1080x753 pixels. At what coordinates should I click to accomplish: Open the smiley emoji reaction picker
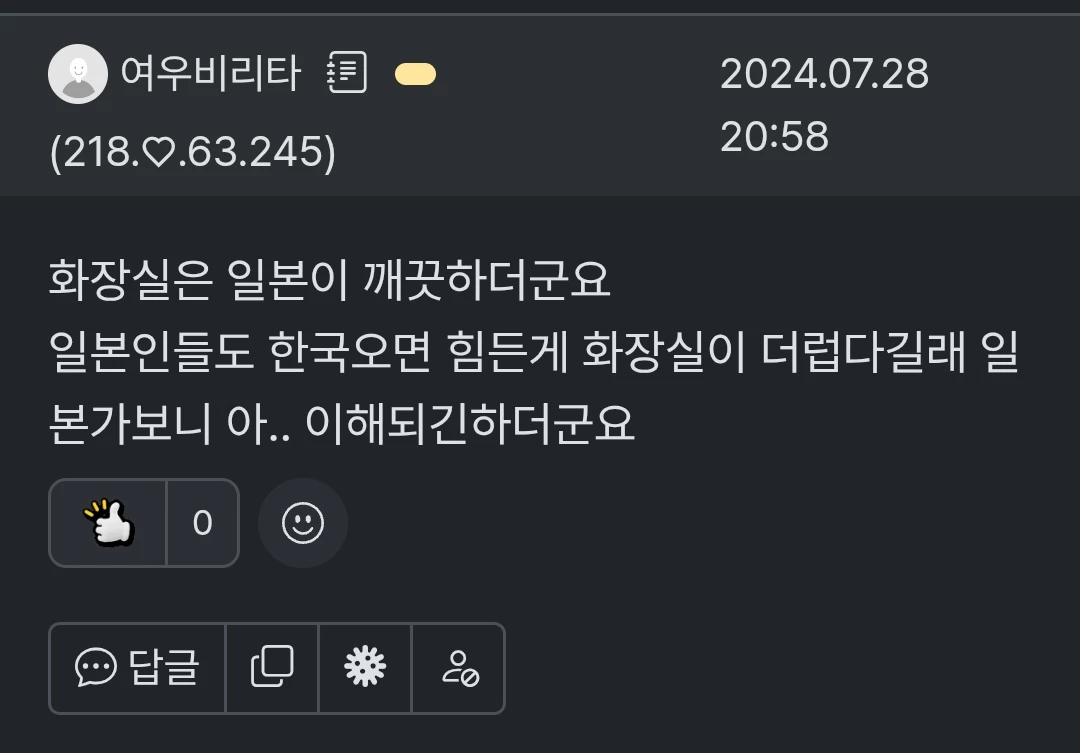303,523
